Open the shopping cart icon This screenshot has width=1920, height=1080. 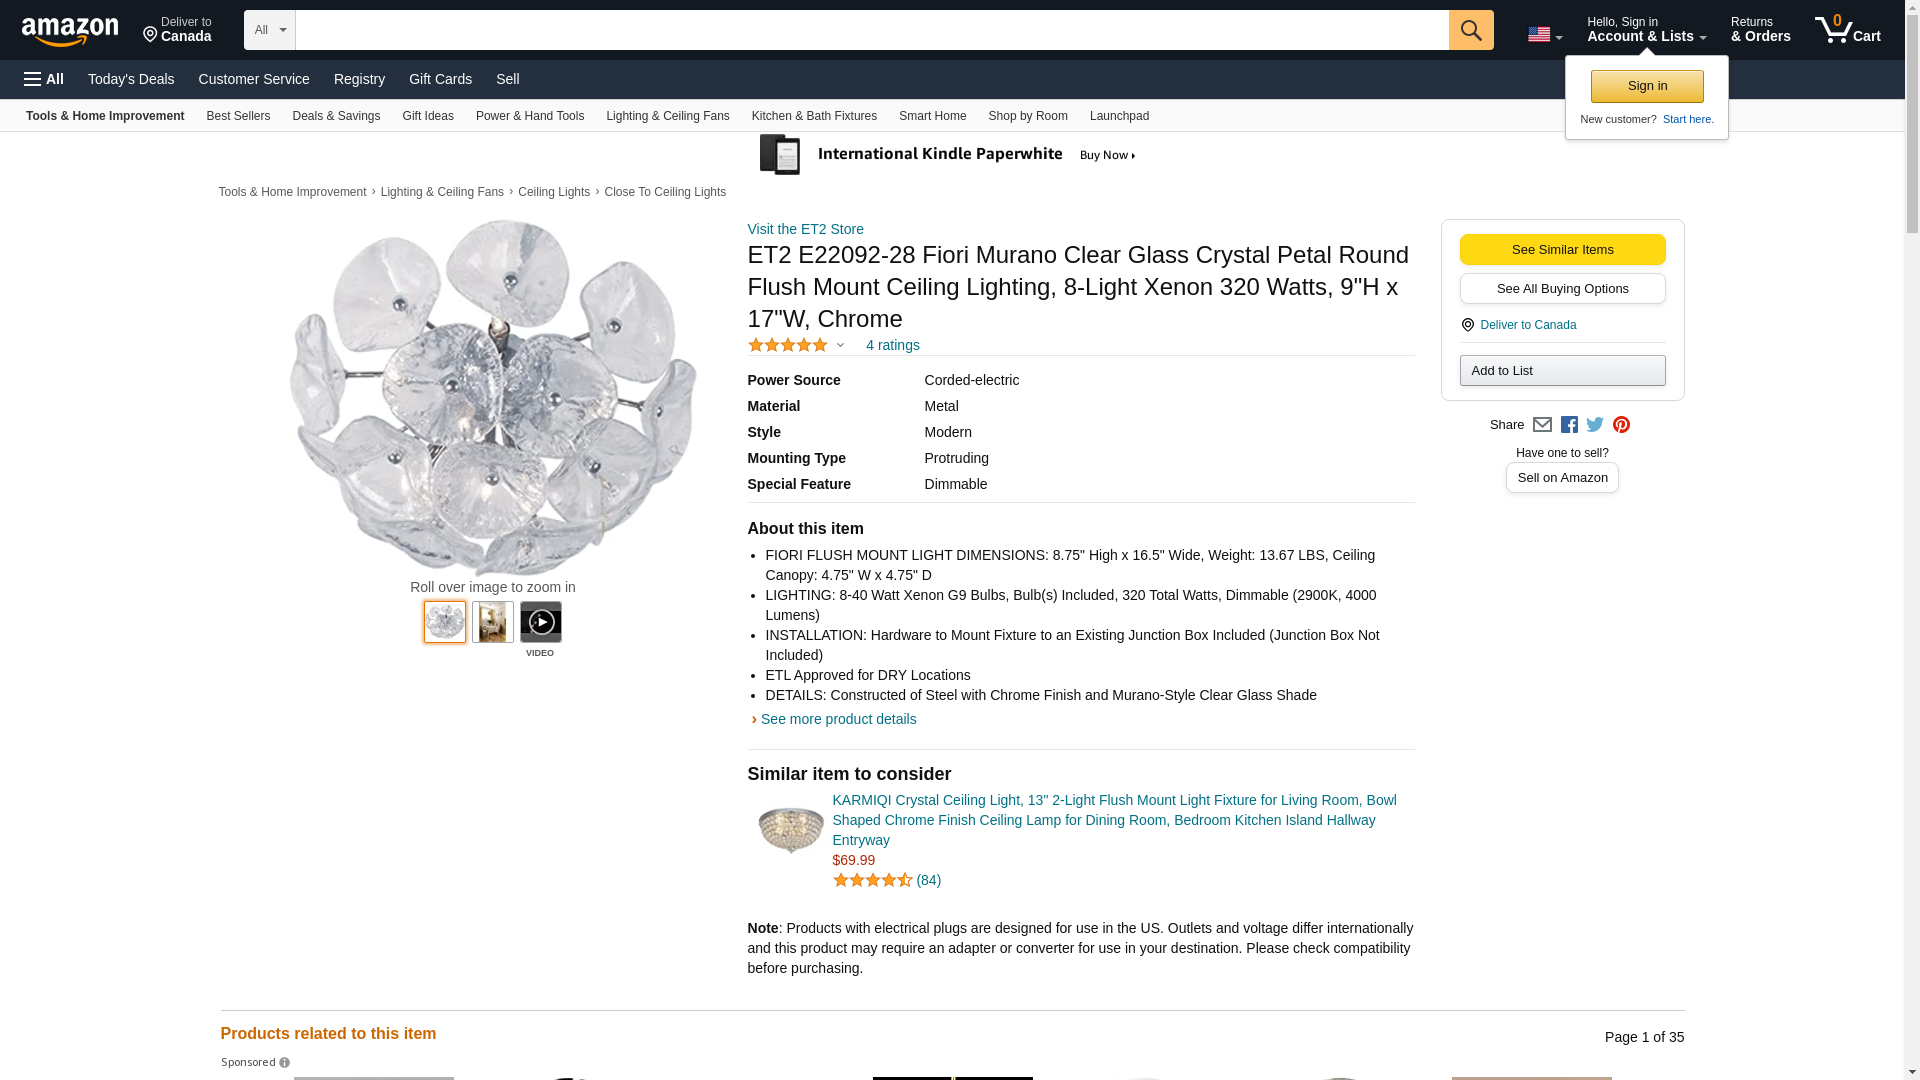pyautogui.click(x=1847, y=30)
